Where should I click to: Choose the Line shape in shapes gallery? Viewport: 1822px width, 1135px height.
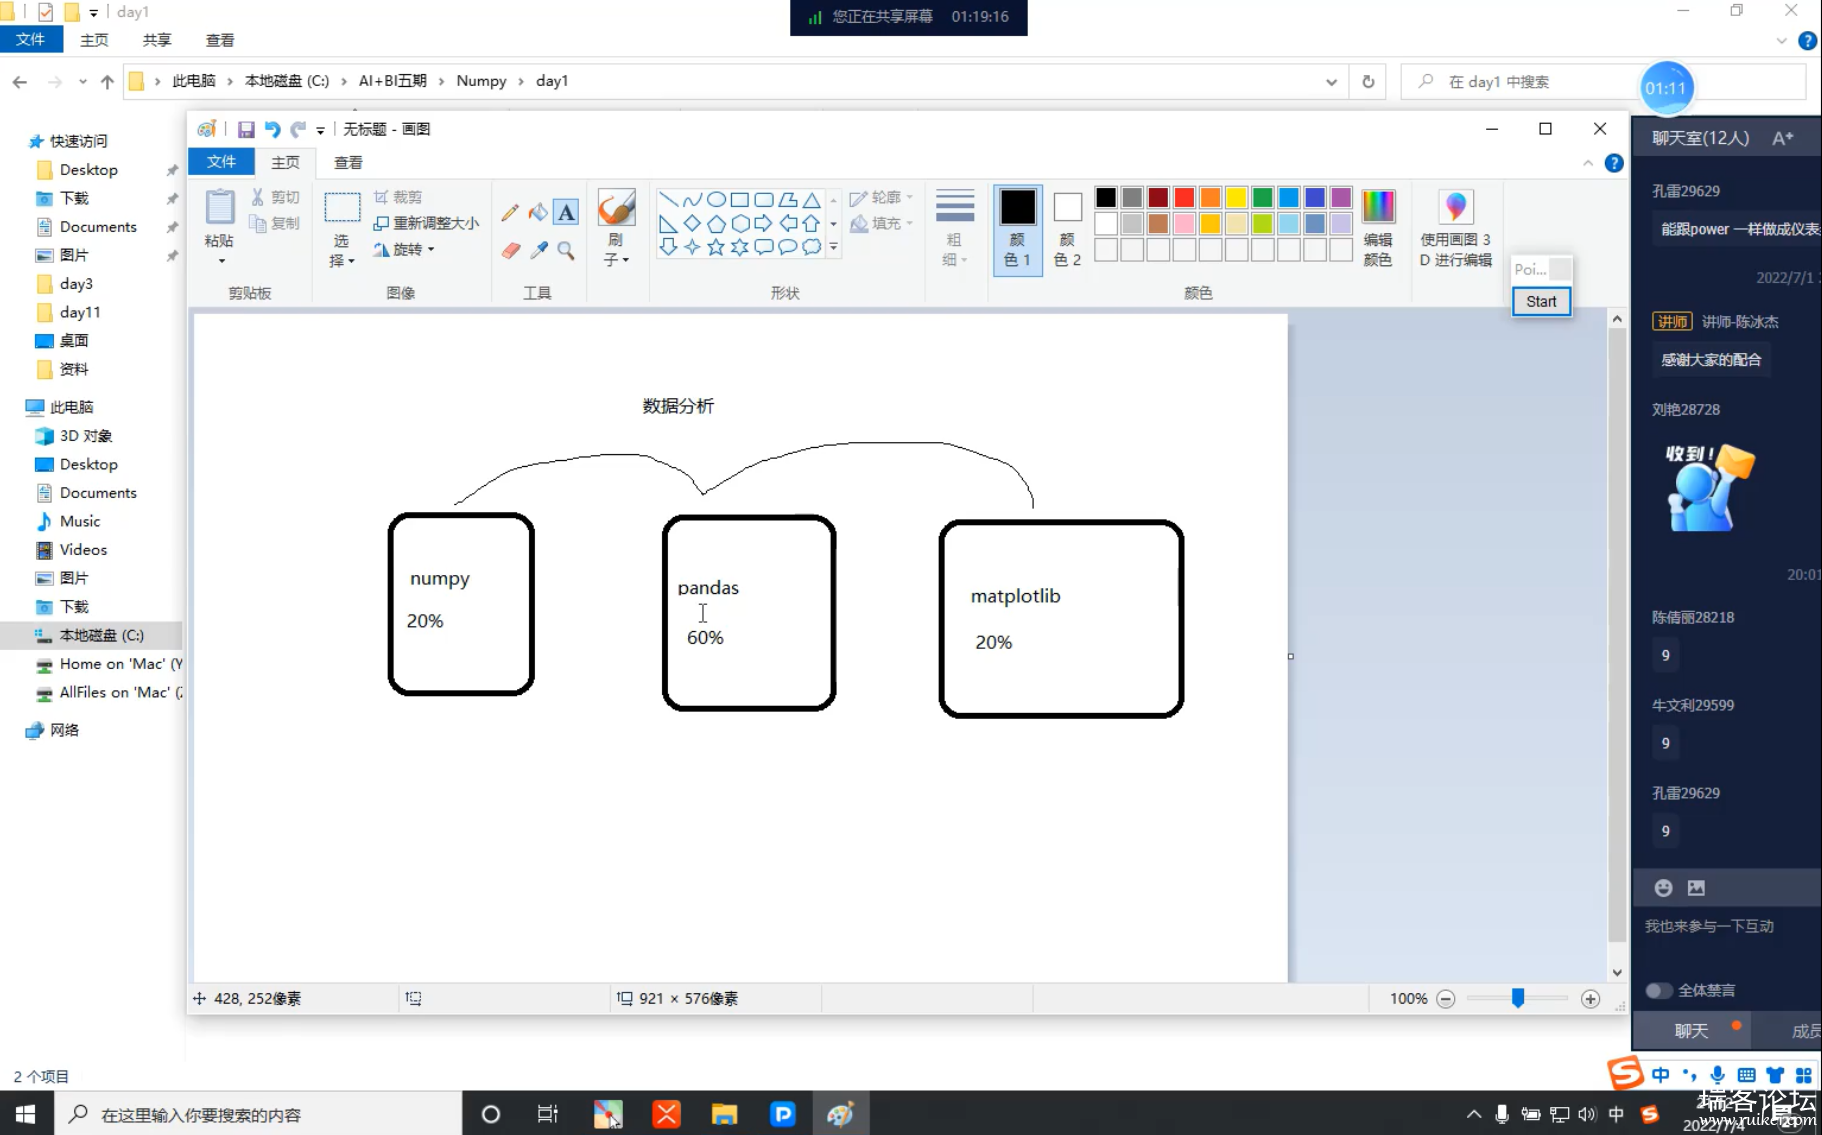[x=668, y=200]
